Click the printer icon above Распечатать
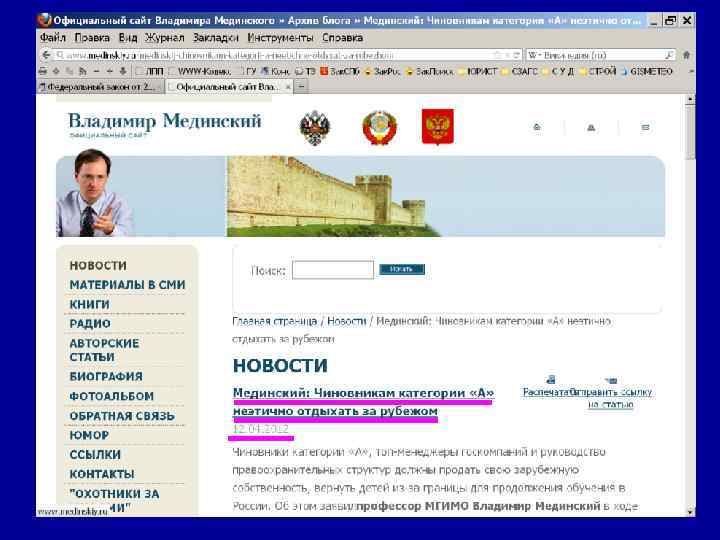This screenshot has height=540, width=720. click(551, 380)
